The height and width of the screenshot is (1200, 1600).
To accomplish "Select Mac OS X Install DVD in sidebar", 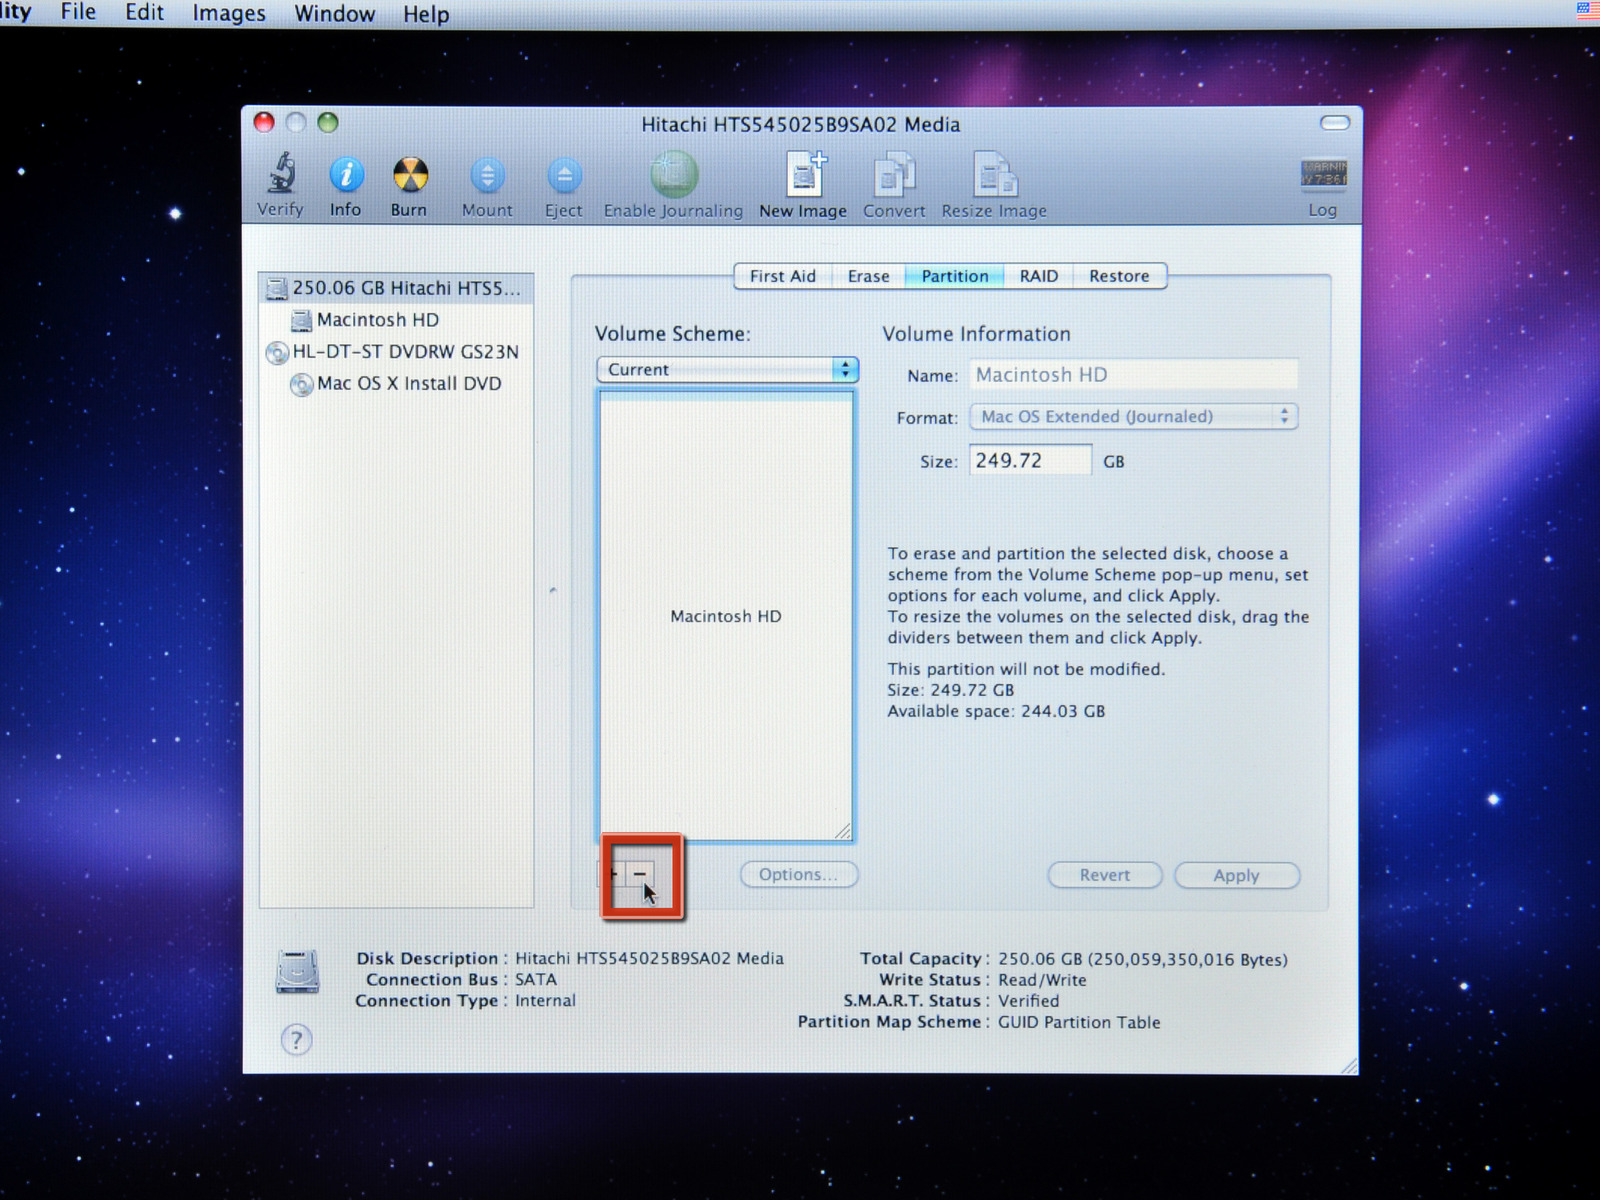I will click(396, 384).
